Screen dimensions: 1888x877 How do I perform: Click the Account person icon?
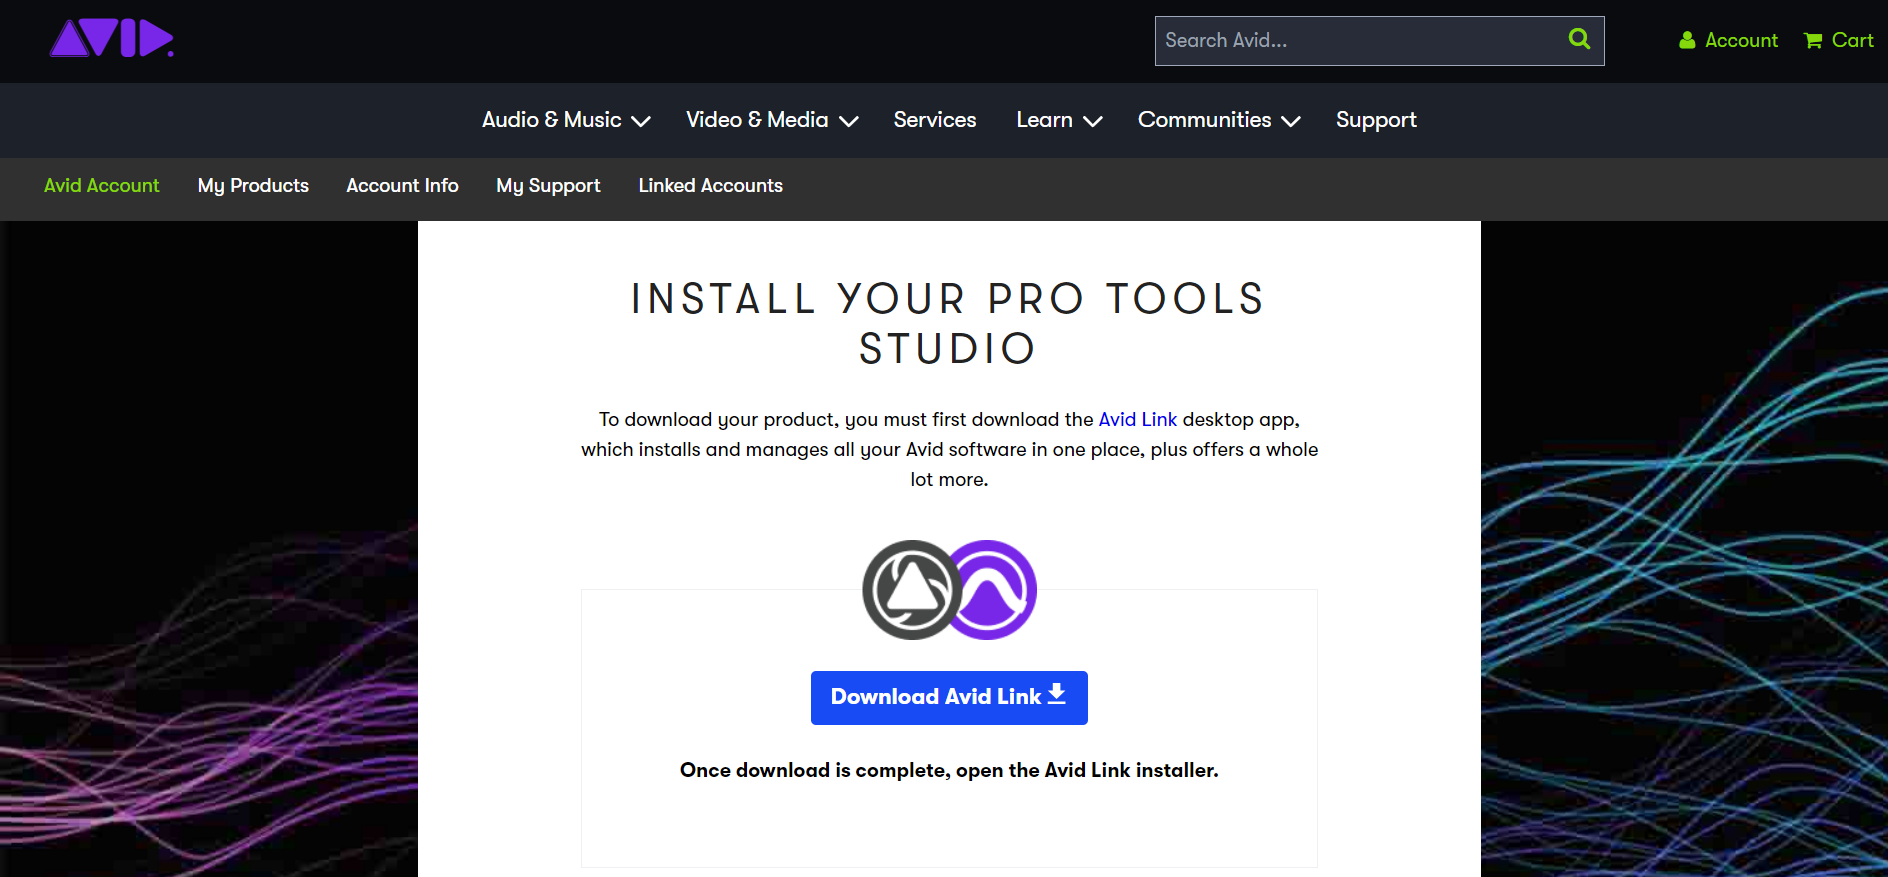[1687, 40]
